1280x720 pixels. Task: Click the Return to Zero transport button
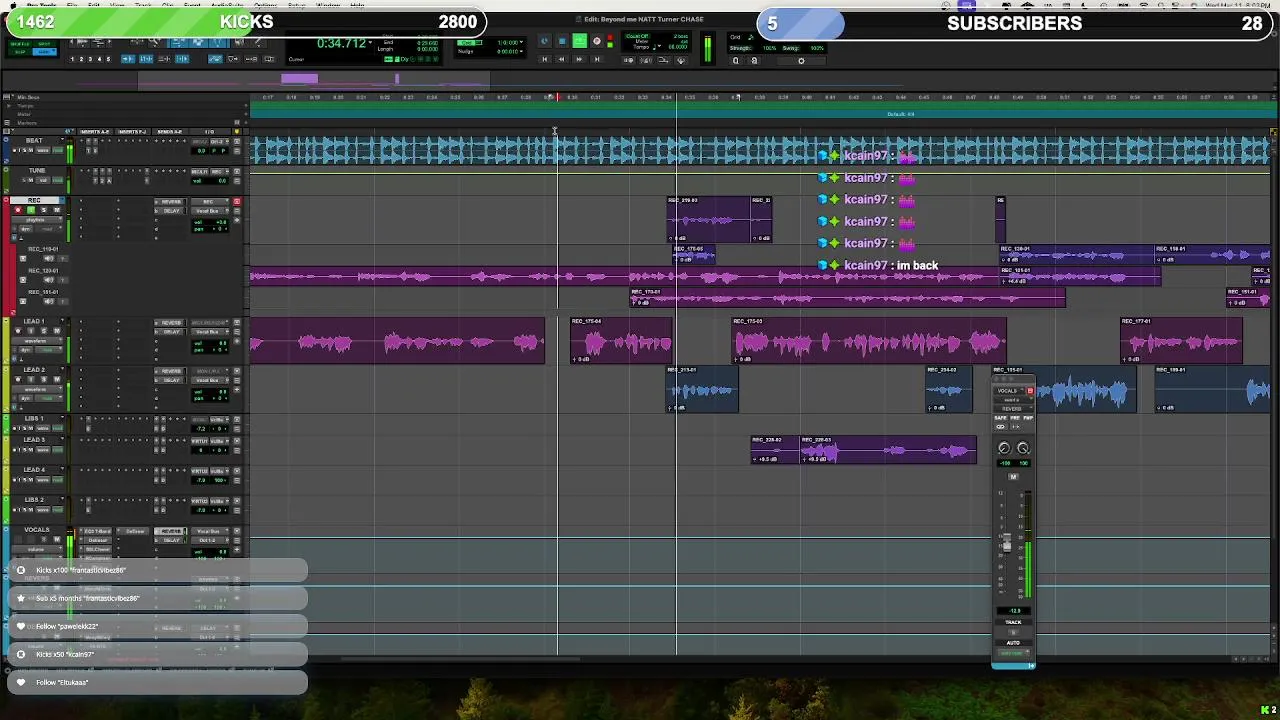[x=545, y=59]
